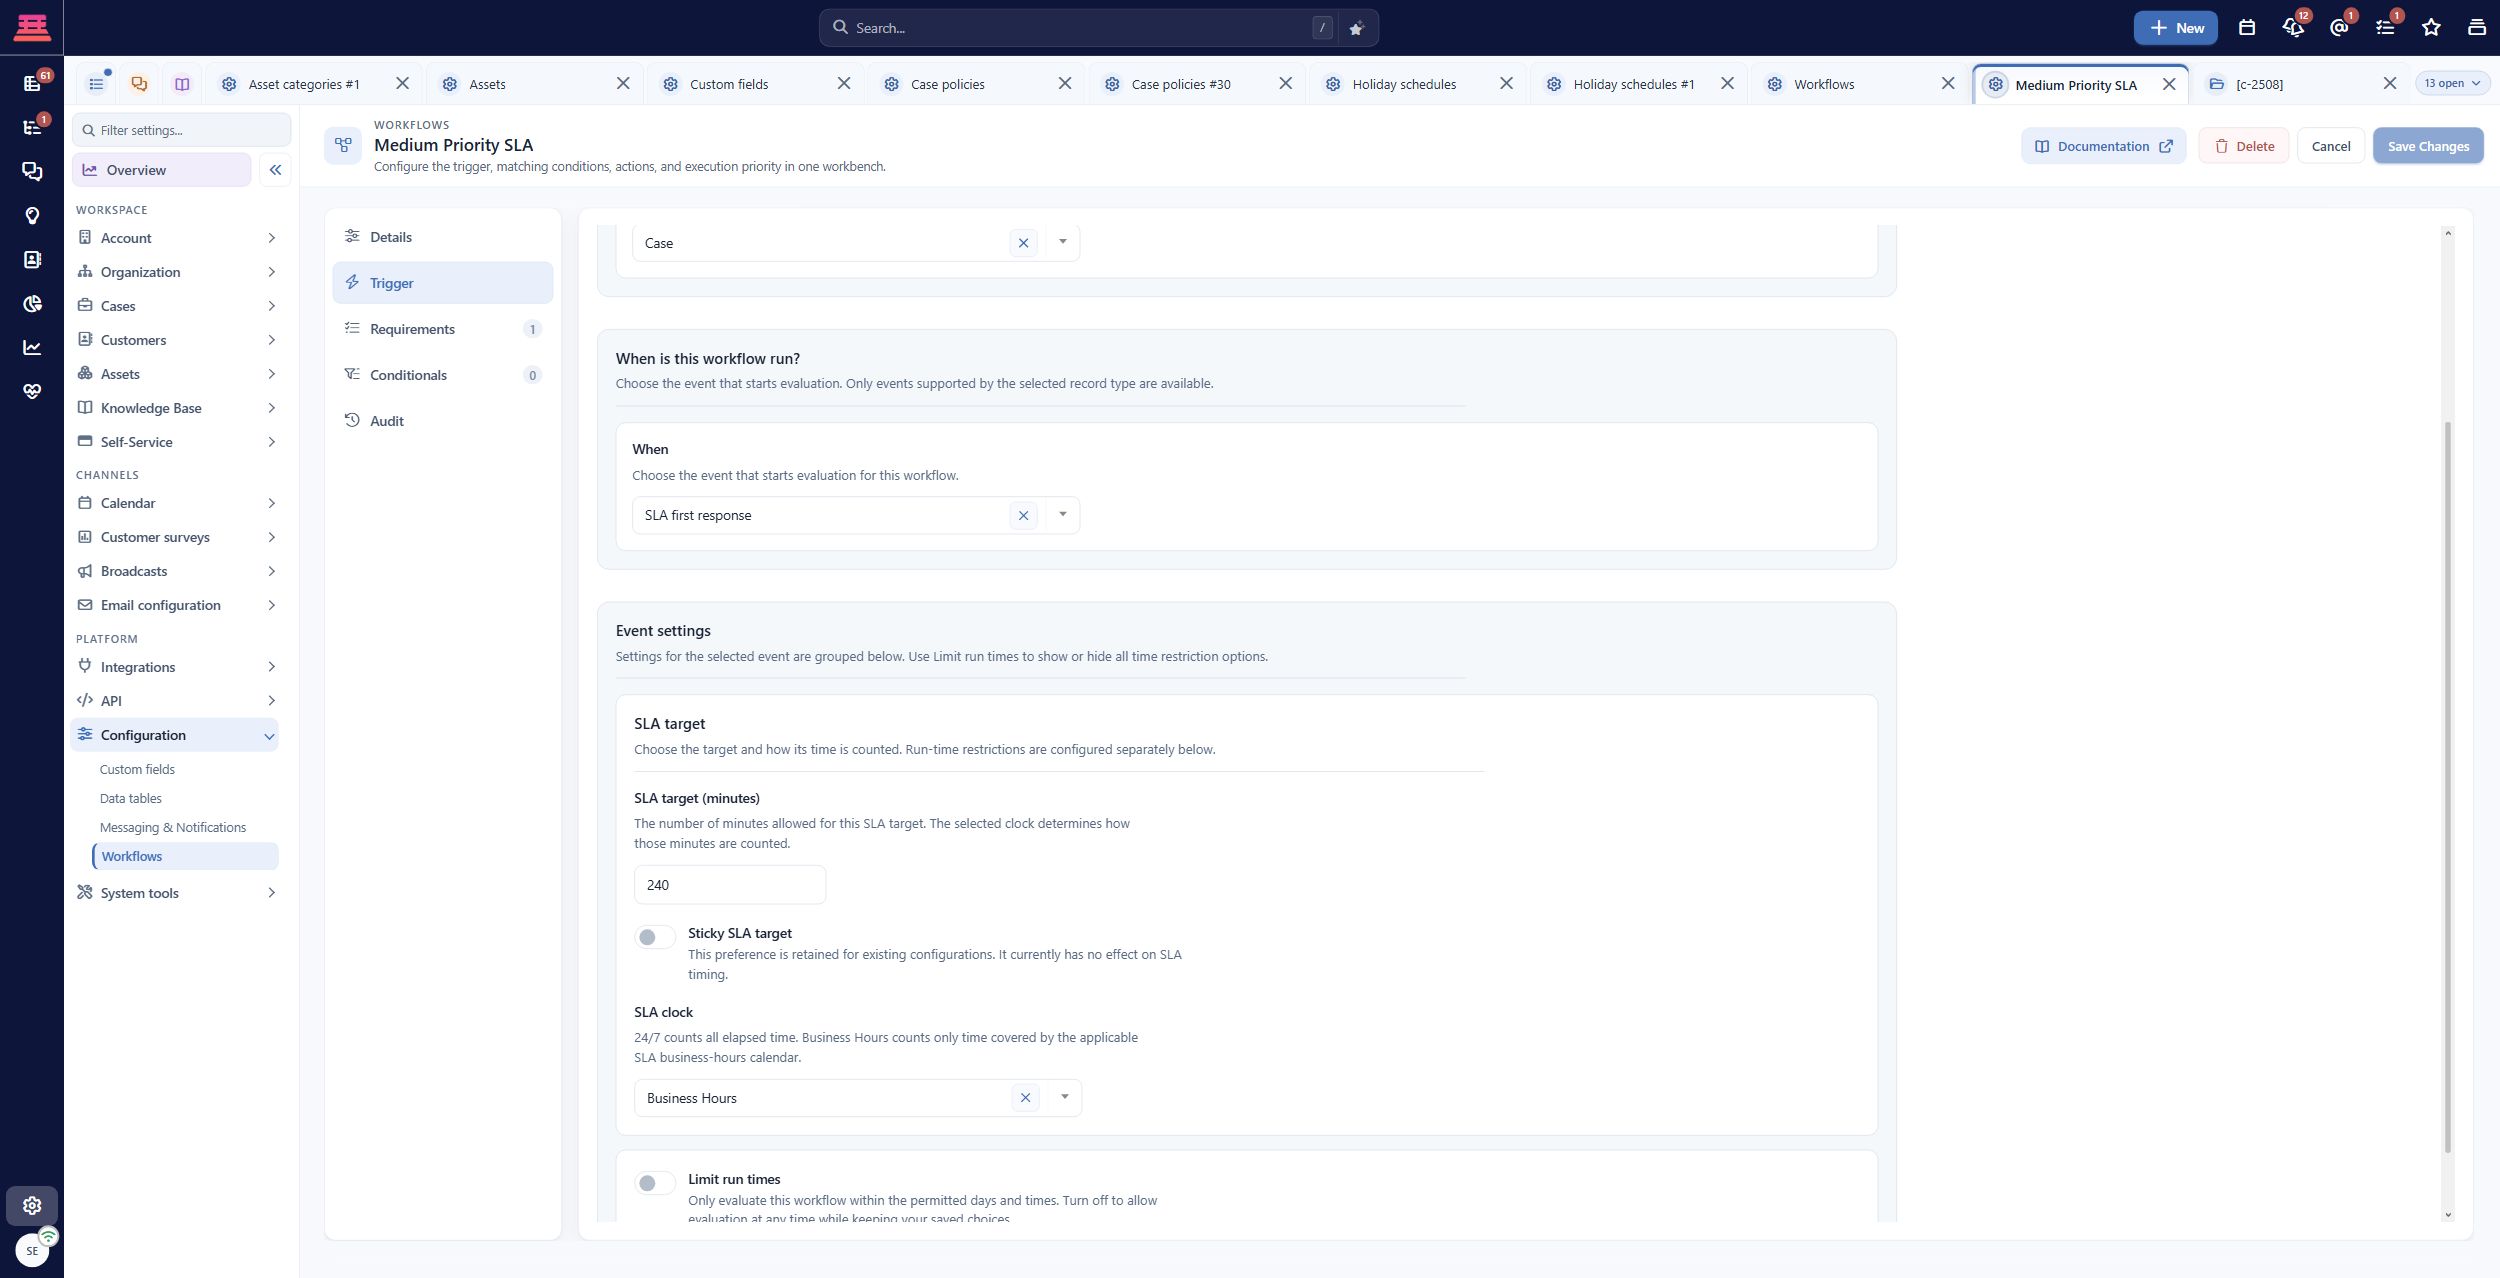
Task: Click the vertical scrollbar of workflow panel
Action: (2448, 785)
